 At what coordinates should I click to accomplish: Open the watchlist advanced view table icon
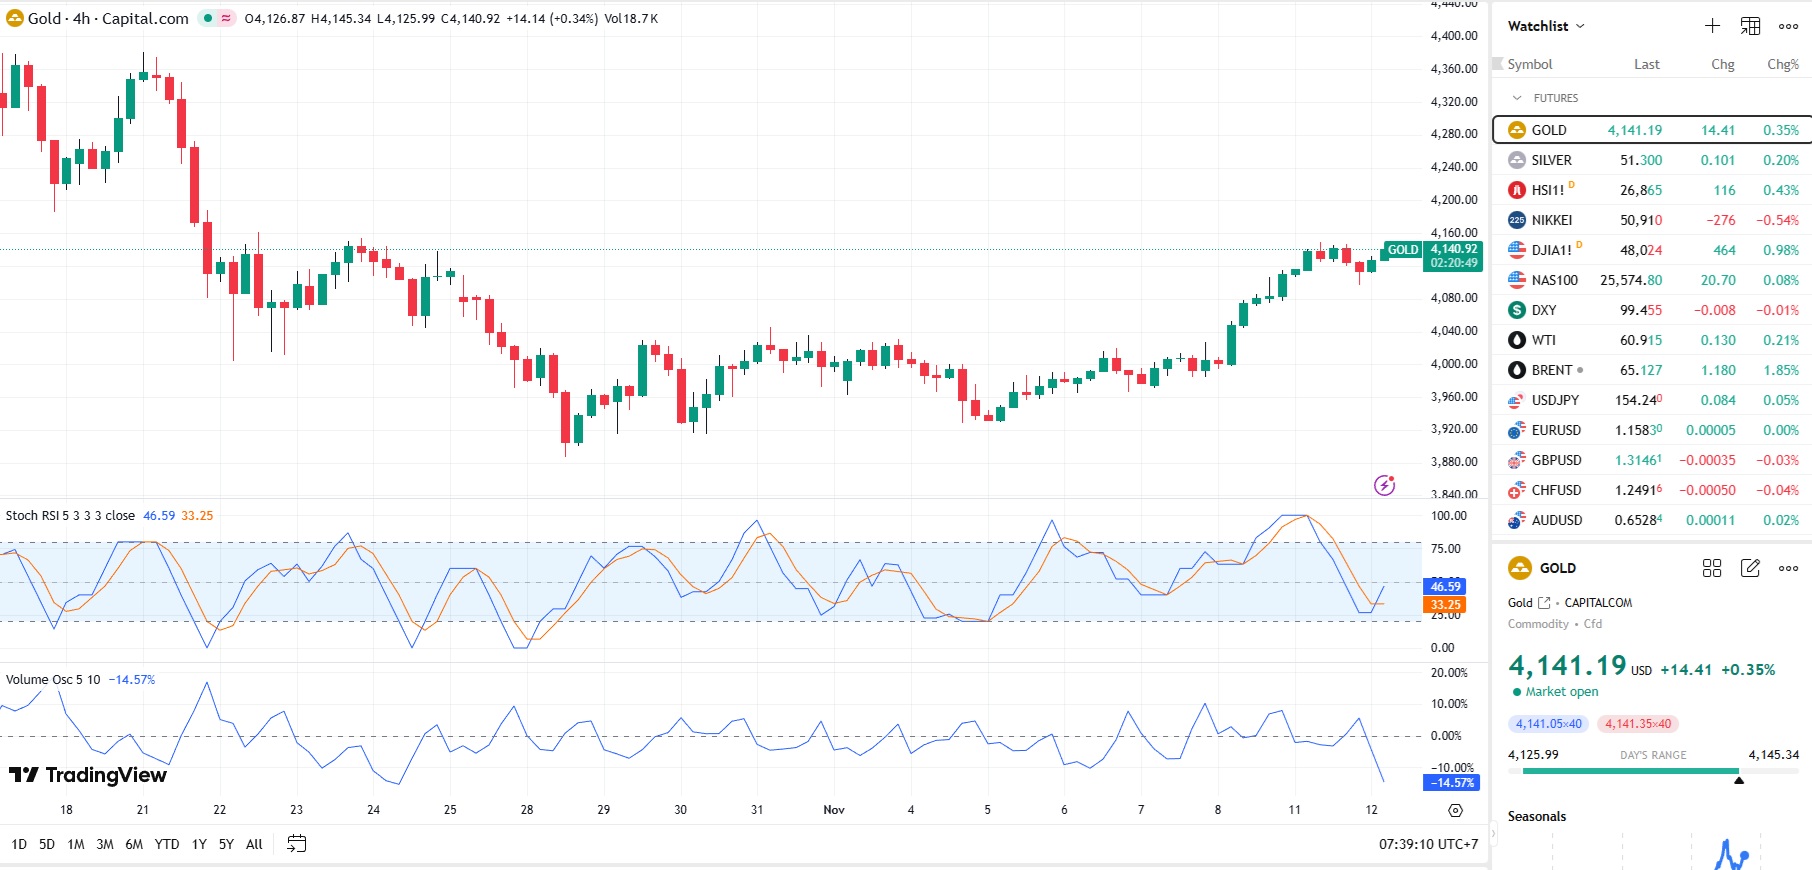tap(1750, 26)
